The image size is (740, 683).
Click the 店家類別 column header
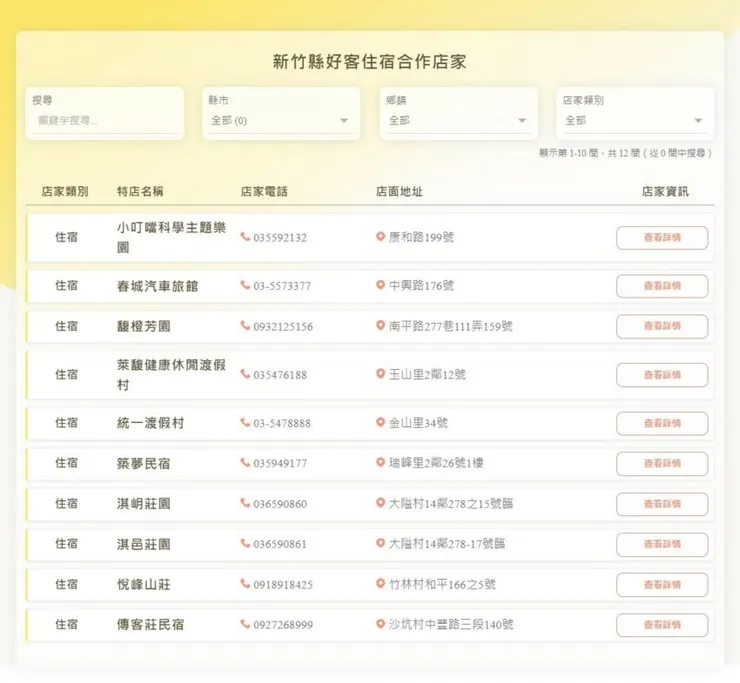(x=65, y=191)
